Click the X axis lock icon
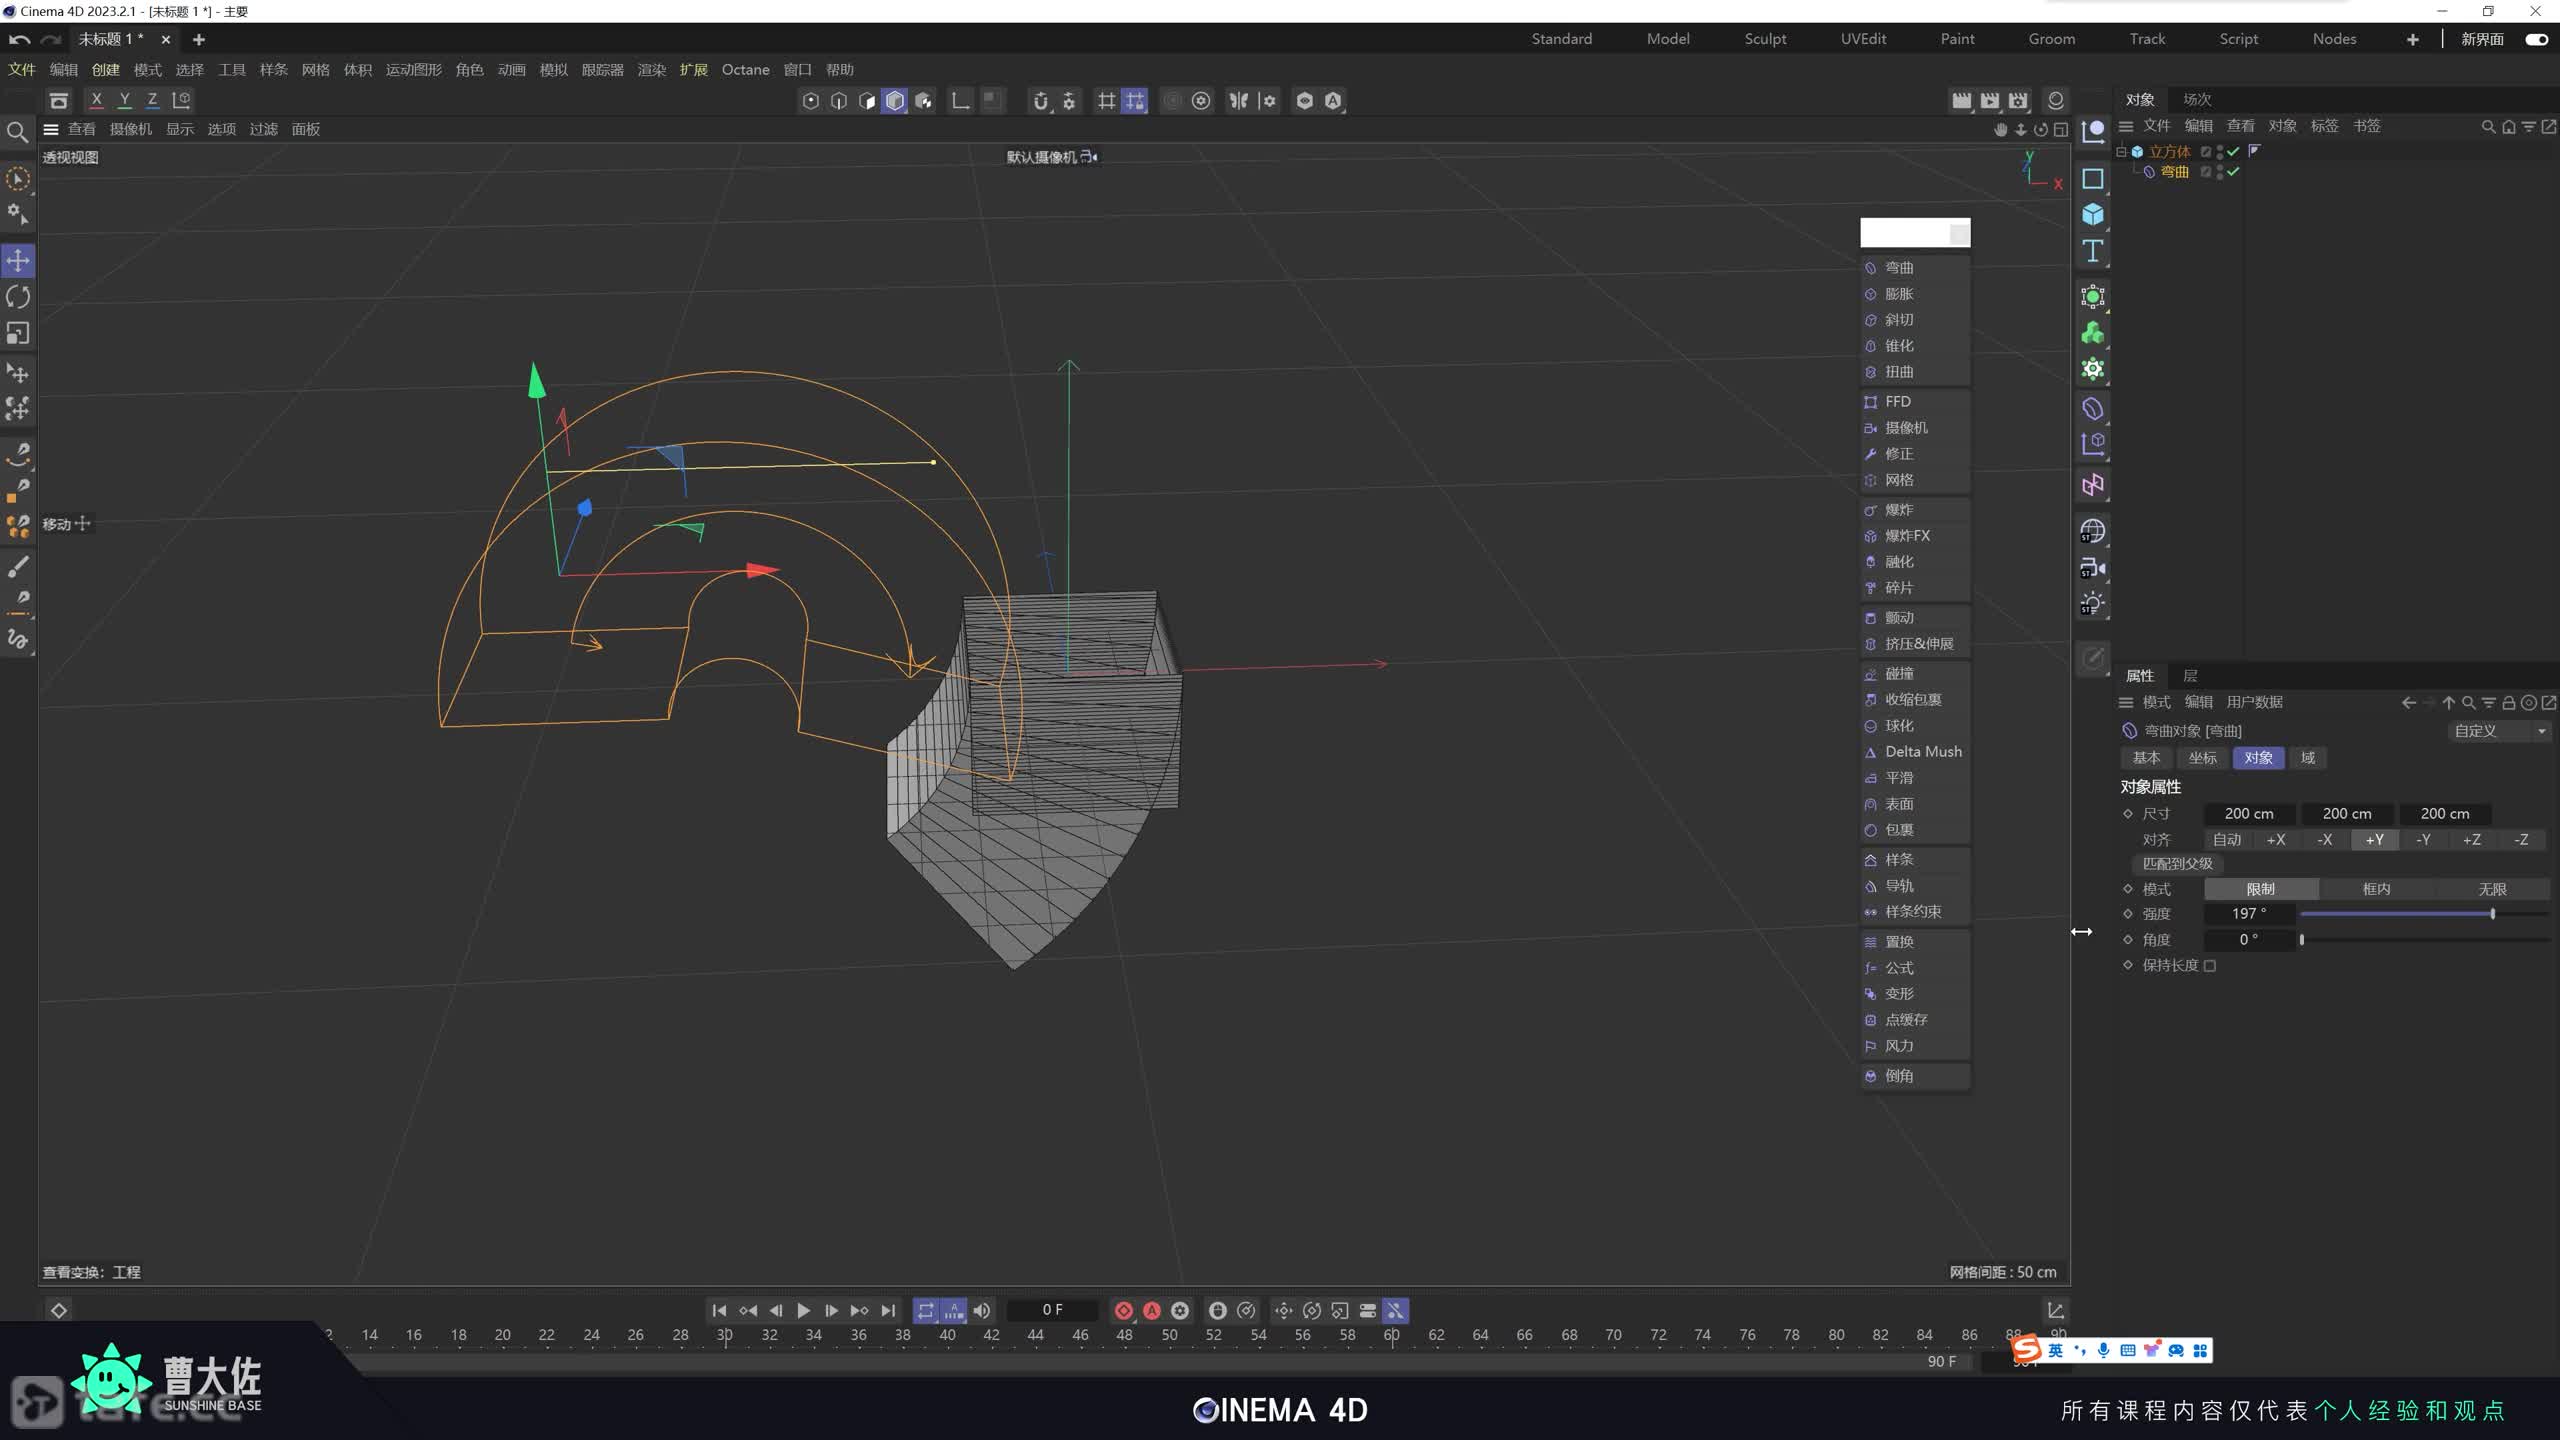This screenshot has width=2560, height=1440. pyautogui.click(x=96, y=100)
